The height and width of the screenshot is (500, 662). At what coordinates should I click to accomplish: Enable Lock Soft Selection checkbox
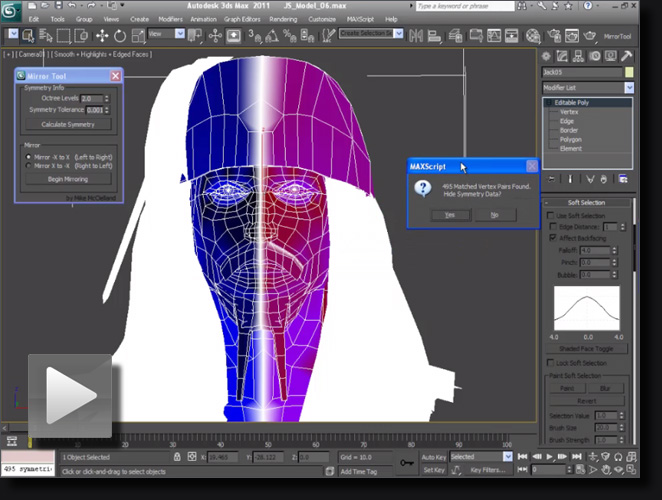point(551,363)
